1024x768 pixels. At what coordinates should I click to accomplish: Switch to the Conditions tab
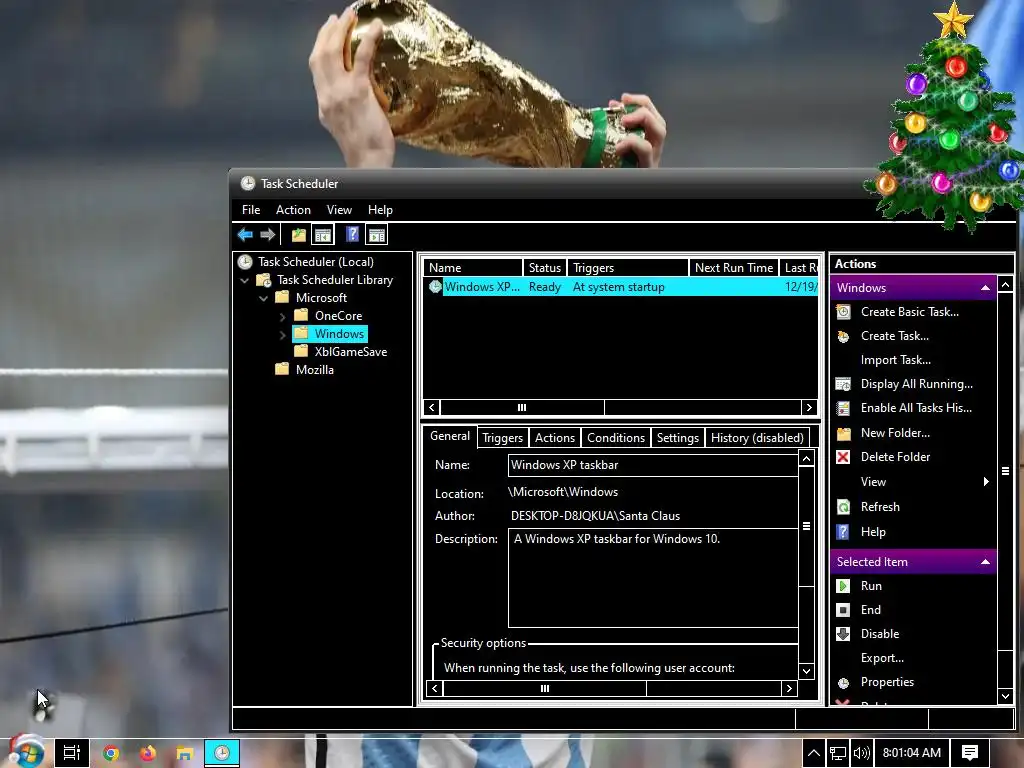click(615, 438)
